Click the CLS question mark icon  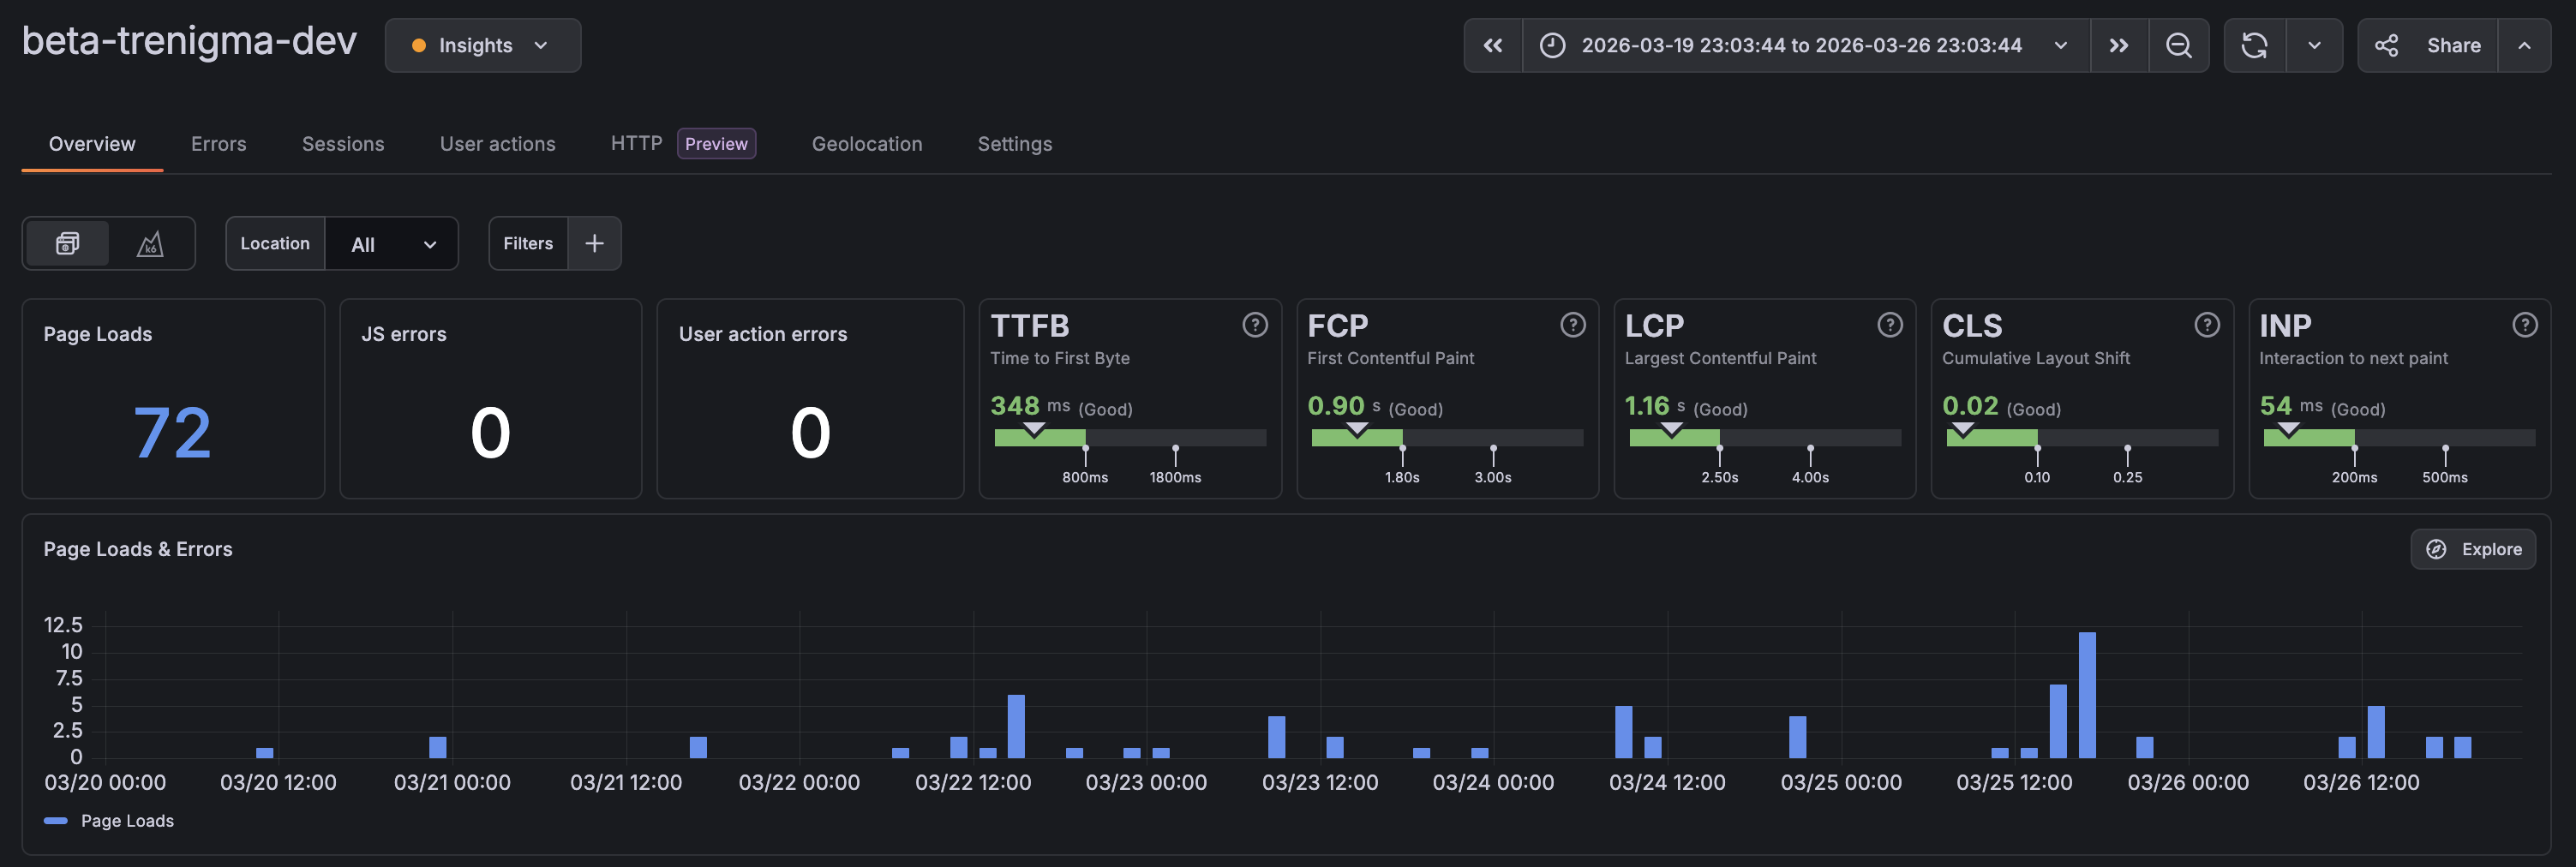[x=2208, y=324]
